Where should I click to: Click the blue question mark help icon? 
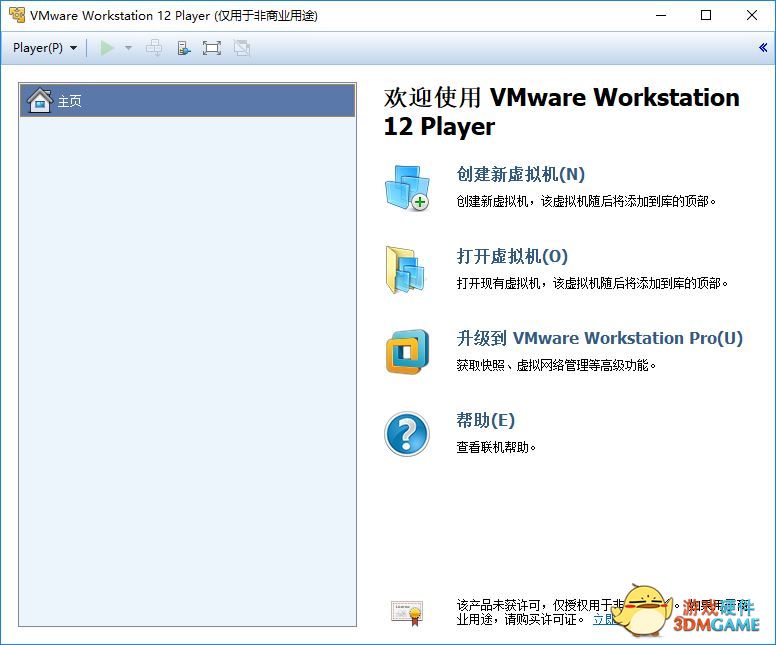(x=407, y=434)
